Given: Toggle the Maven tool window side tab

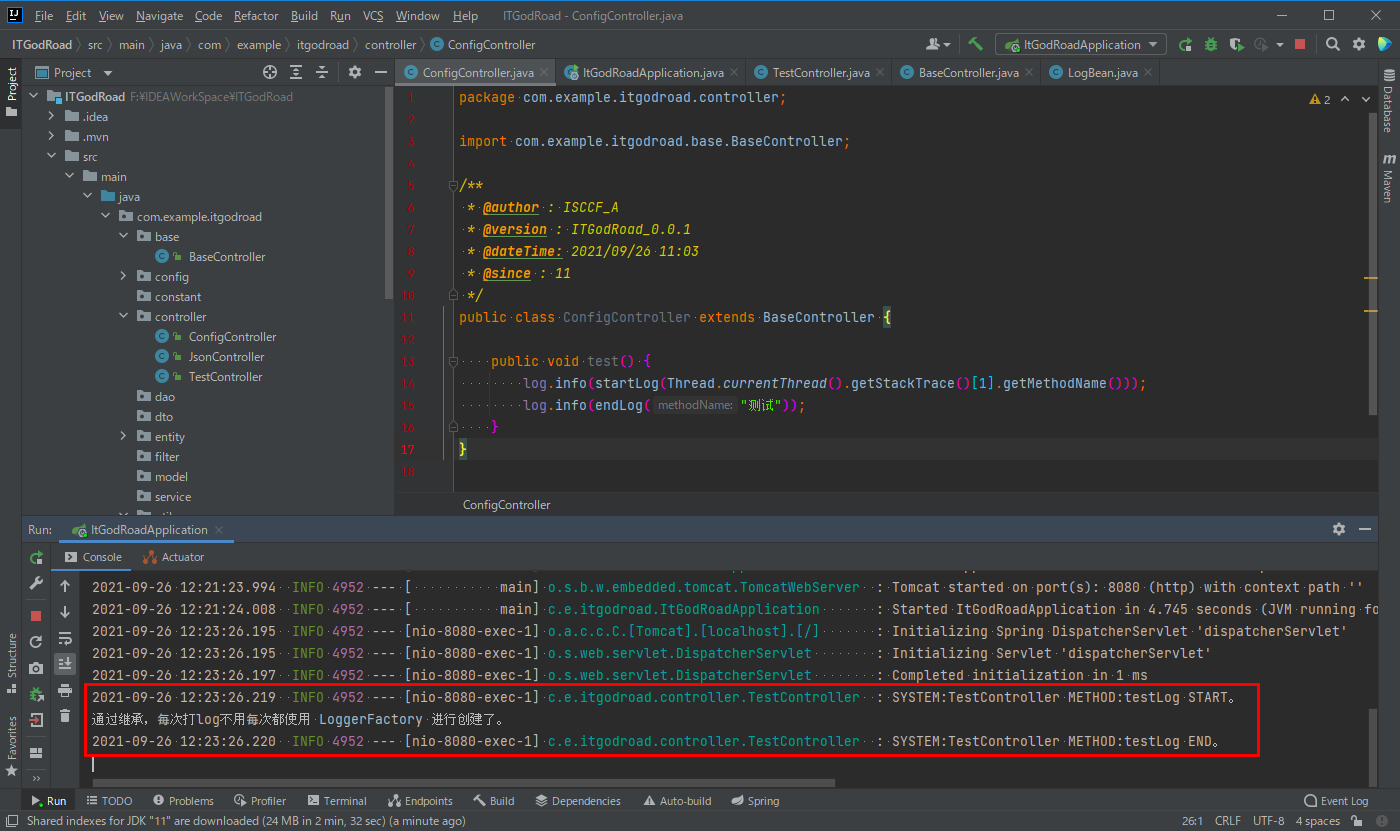Looking at the screenshot, I should [1388, 178].
